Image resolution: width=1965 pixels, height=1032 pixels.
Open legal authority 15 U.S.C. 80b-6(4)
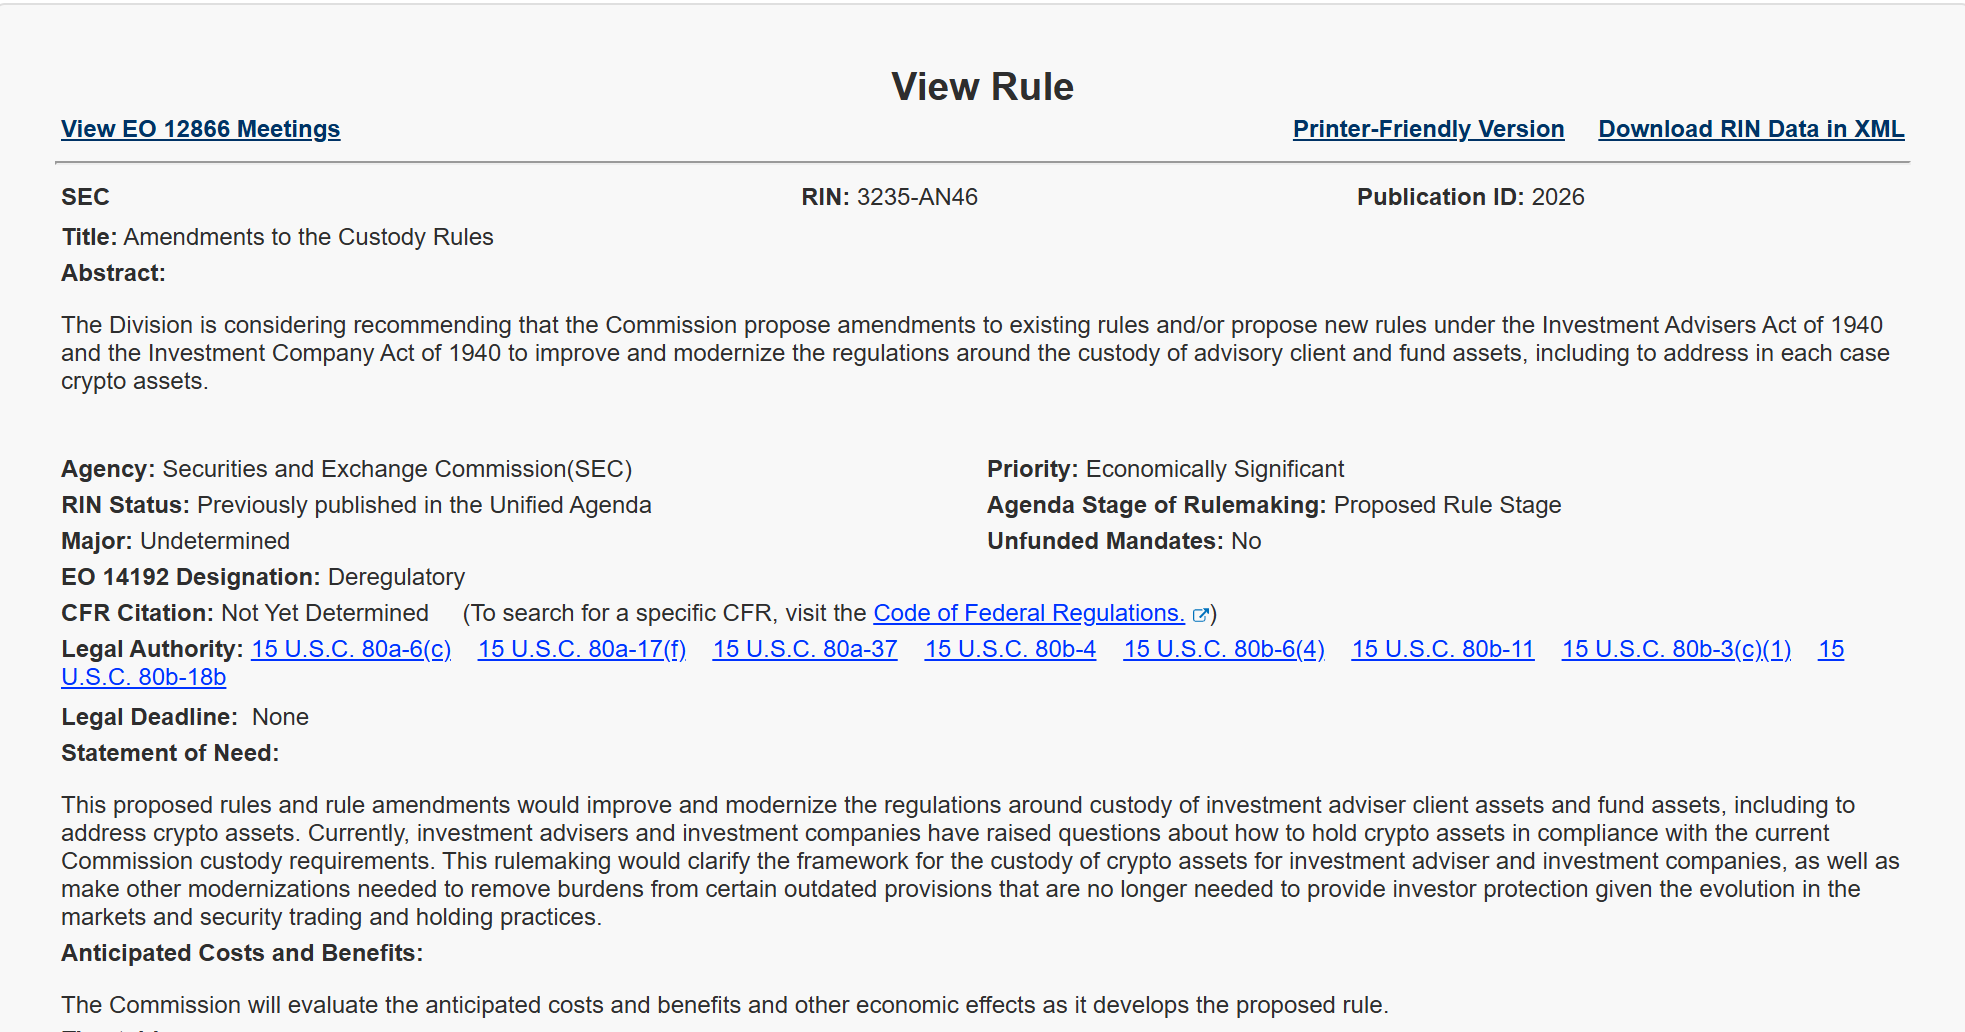click(1224, 649)
